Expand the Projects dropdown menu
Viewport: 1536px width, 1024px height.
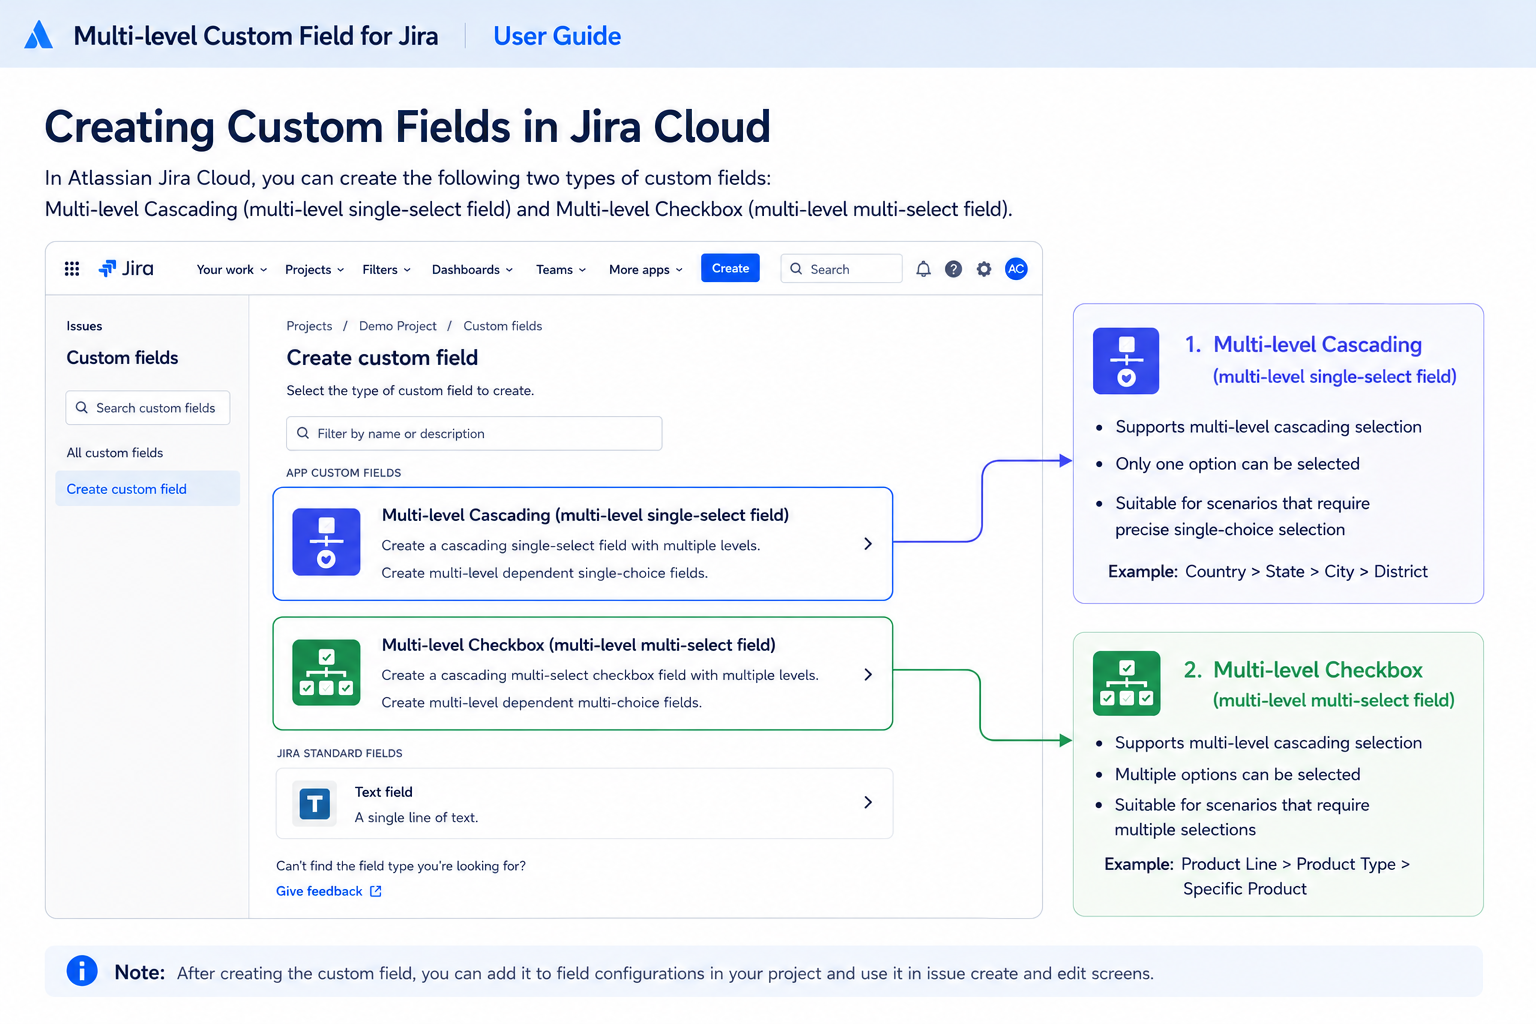pos(314,269)
